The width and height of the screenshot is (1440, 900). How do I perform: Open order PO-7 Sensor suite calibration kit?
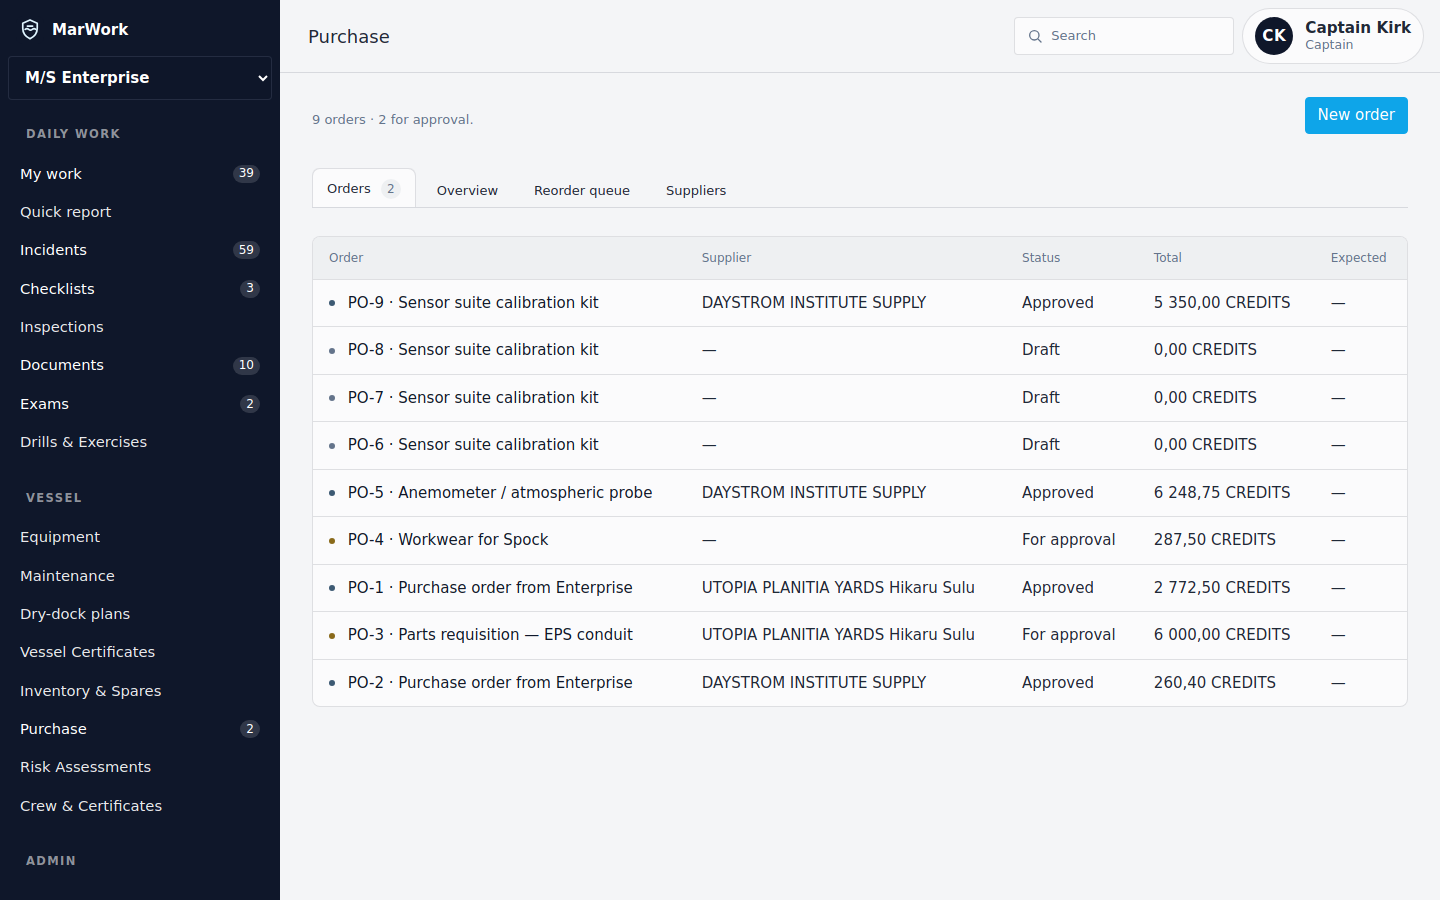pyautogui.click(x=860, y=398)
